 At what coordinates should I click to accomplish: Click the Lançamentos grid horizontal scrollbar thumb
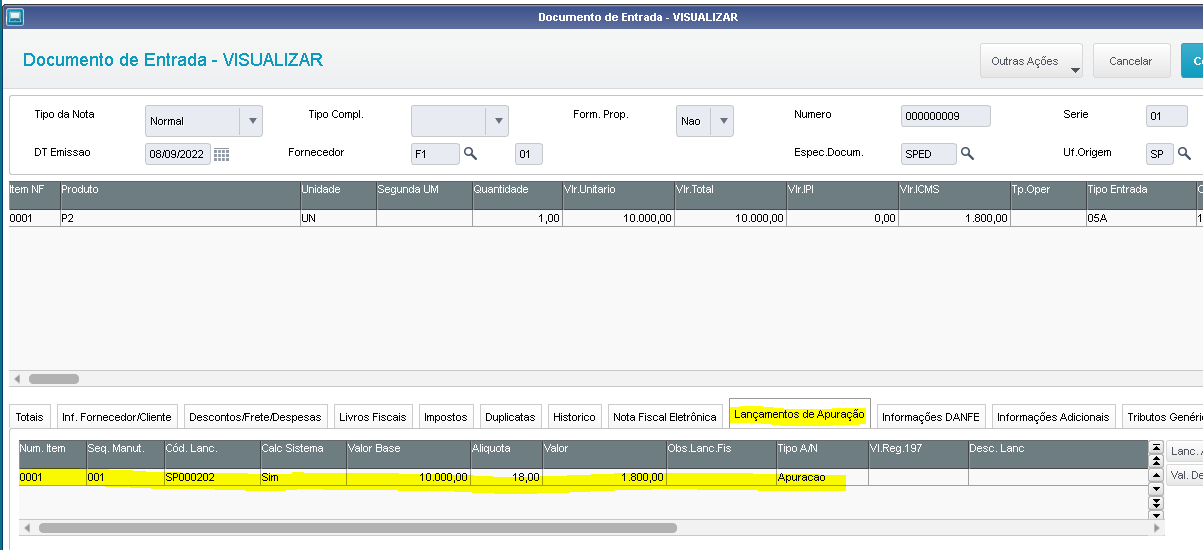(358, 527)
